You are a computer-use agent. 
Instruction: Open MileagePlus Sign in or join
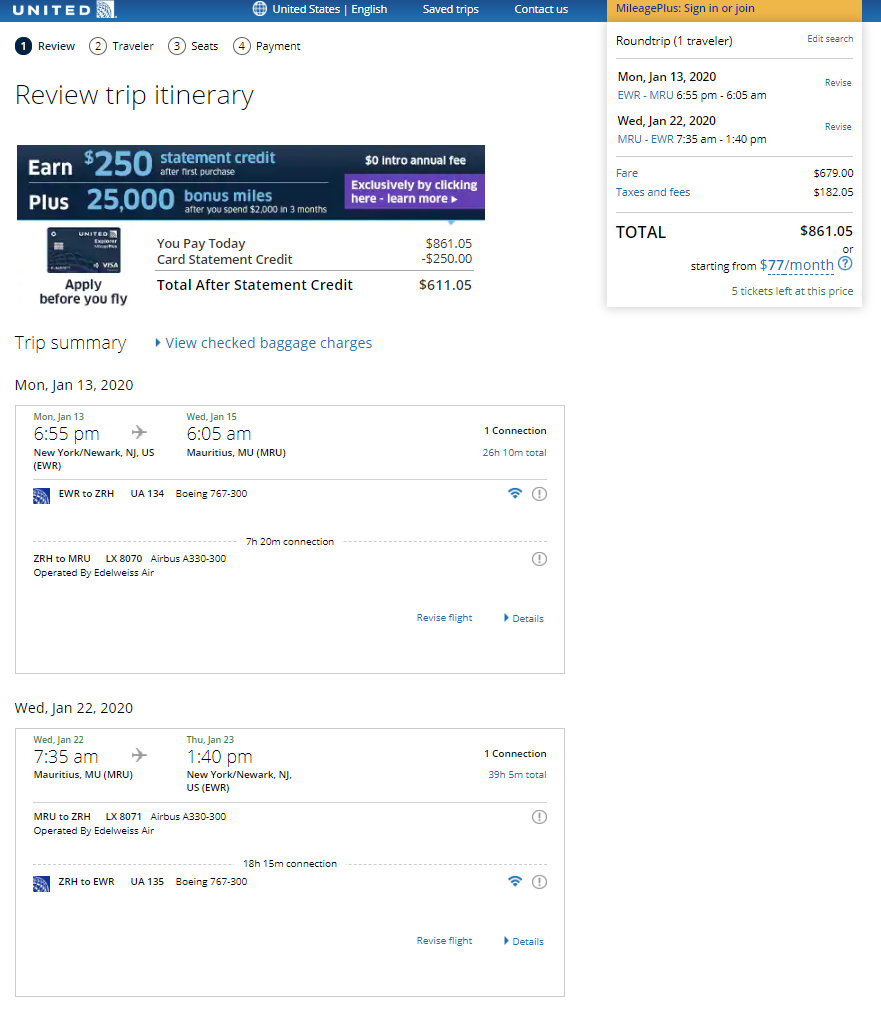click(685, 8)
